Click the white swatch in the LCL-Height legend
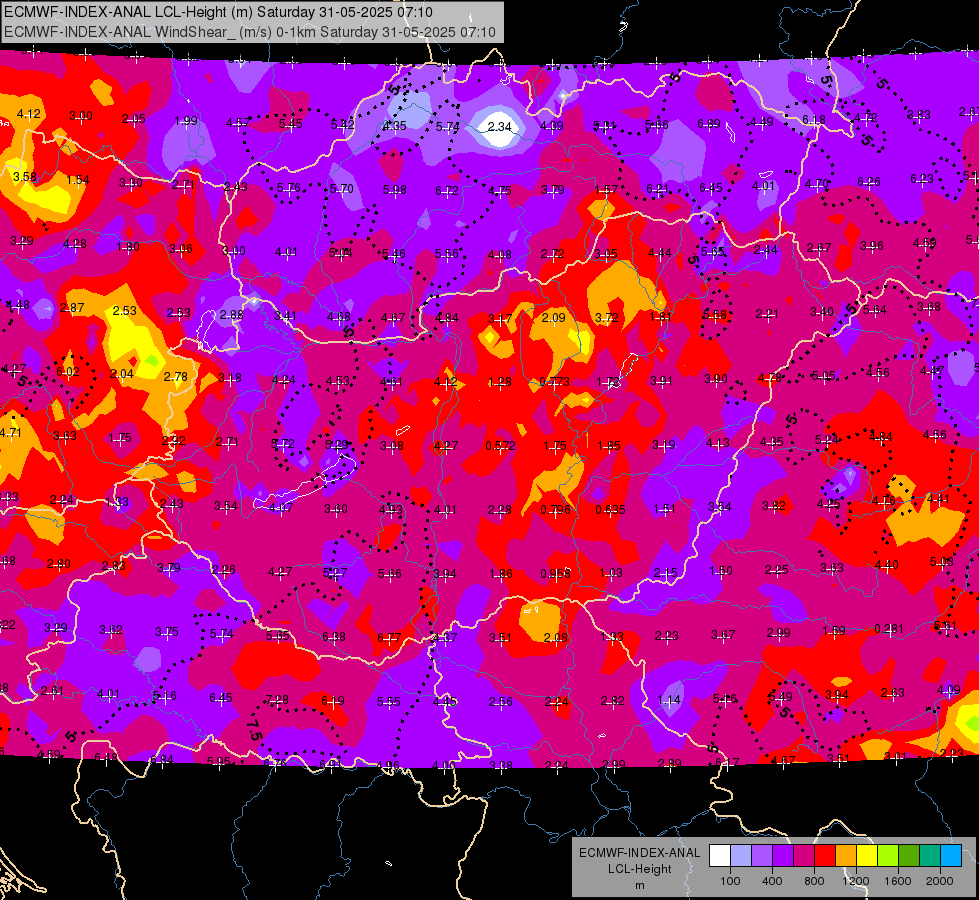This screenshot has height=900, width=979. pos(719,856)
